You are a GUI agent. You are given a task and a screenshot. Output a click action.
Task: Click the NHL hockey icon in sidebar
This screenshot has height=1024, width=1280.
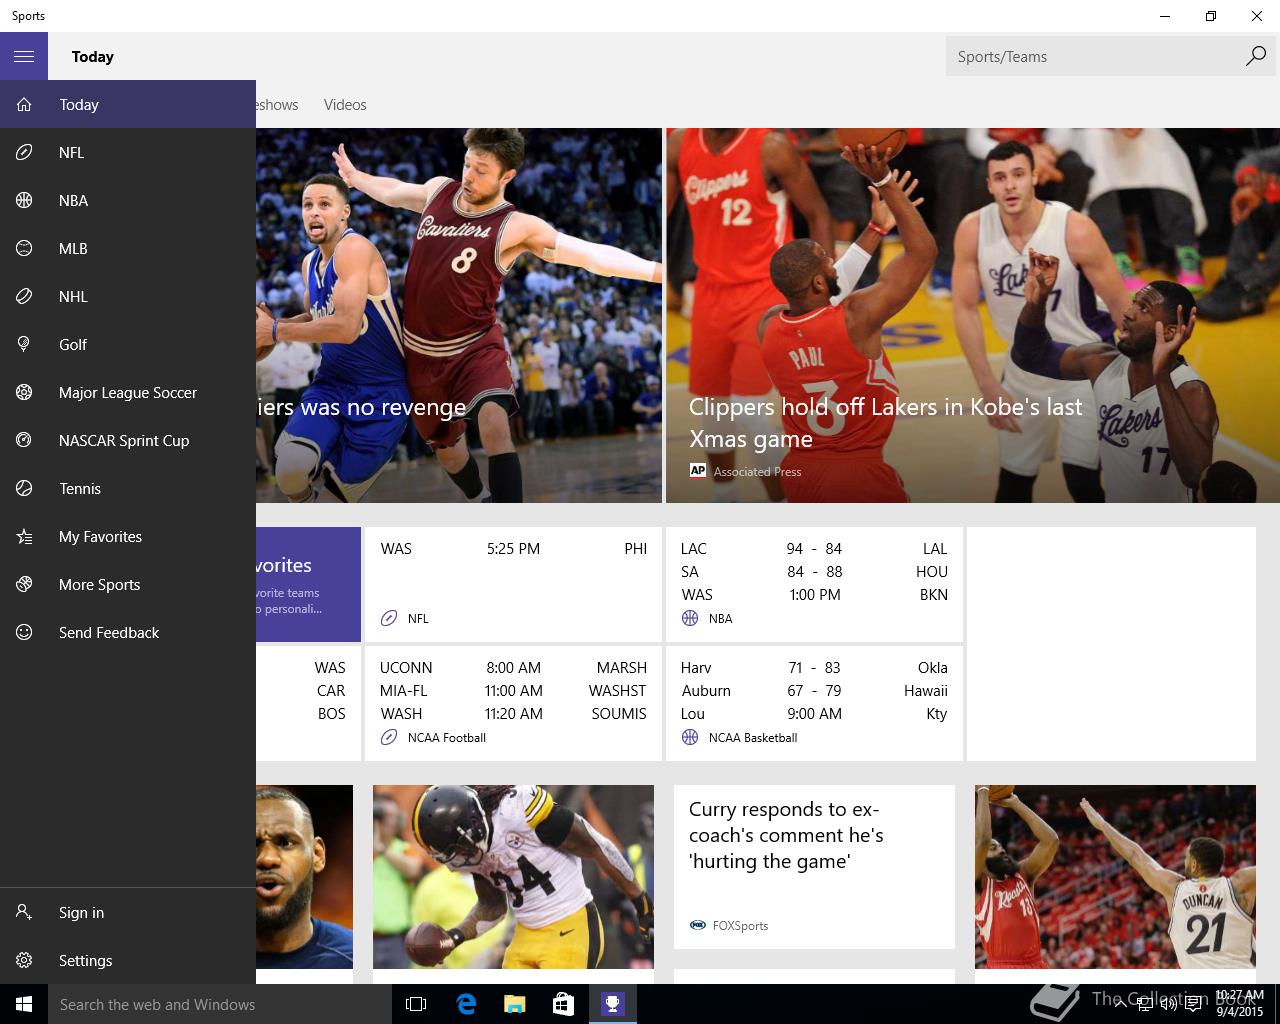click(x=24, y=297)
